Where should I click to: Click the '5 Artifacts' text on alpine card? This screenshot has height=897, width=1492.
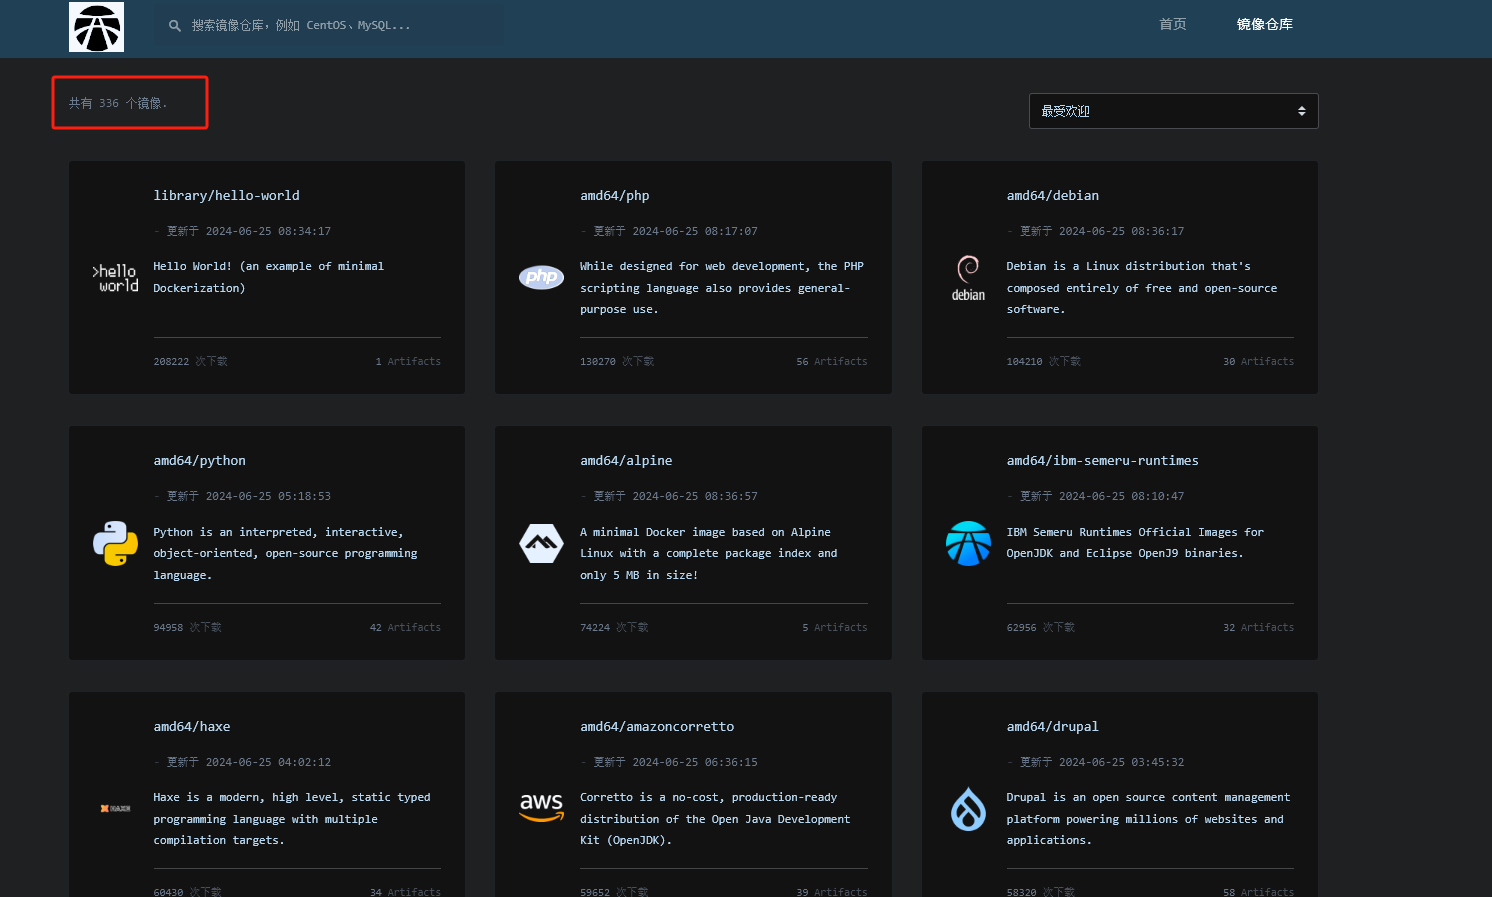point(835,628)
